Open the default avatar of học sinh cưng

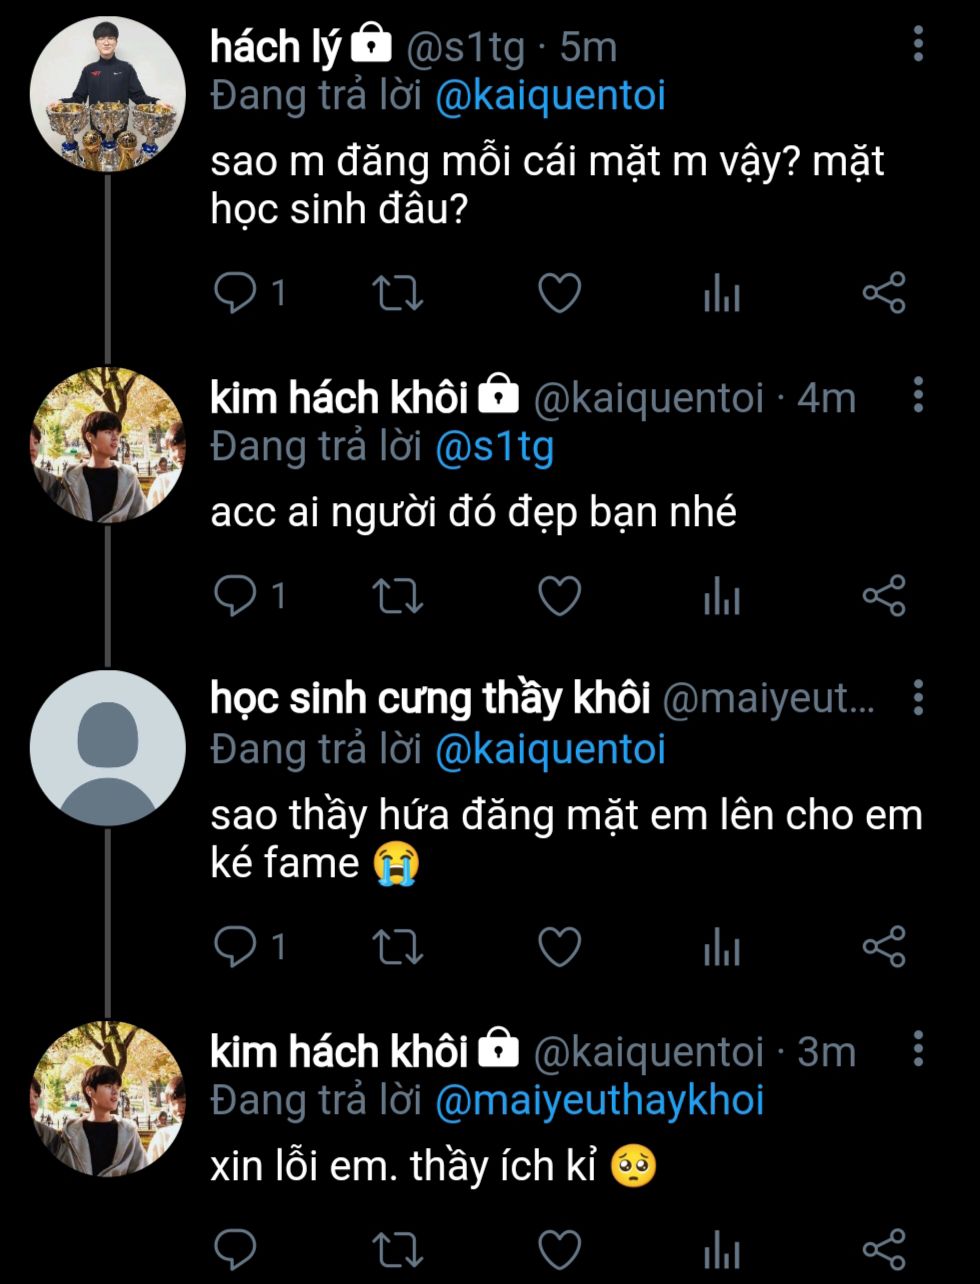[x=108, y=747]
